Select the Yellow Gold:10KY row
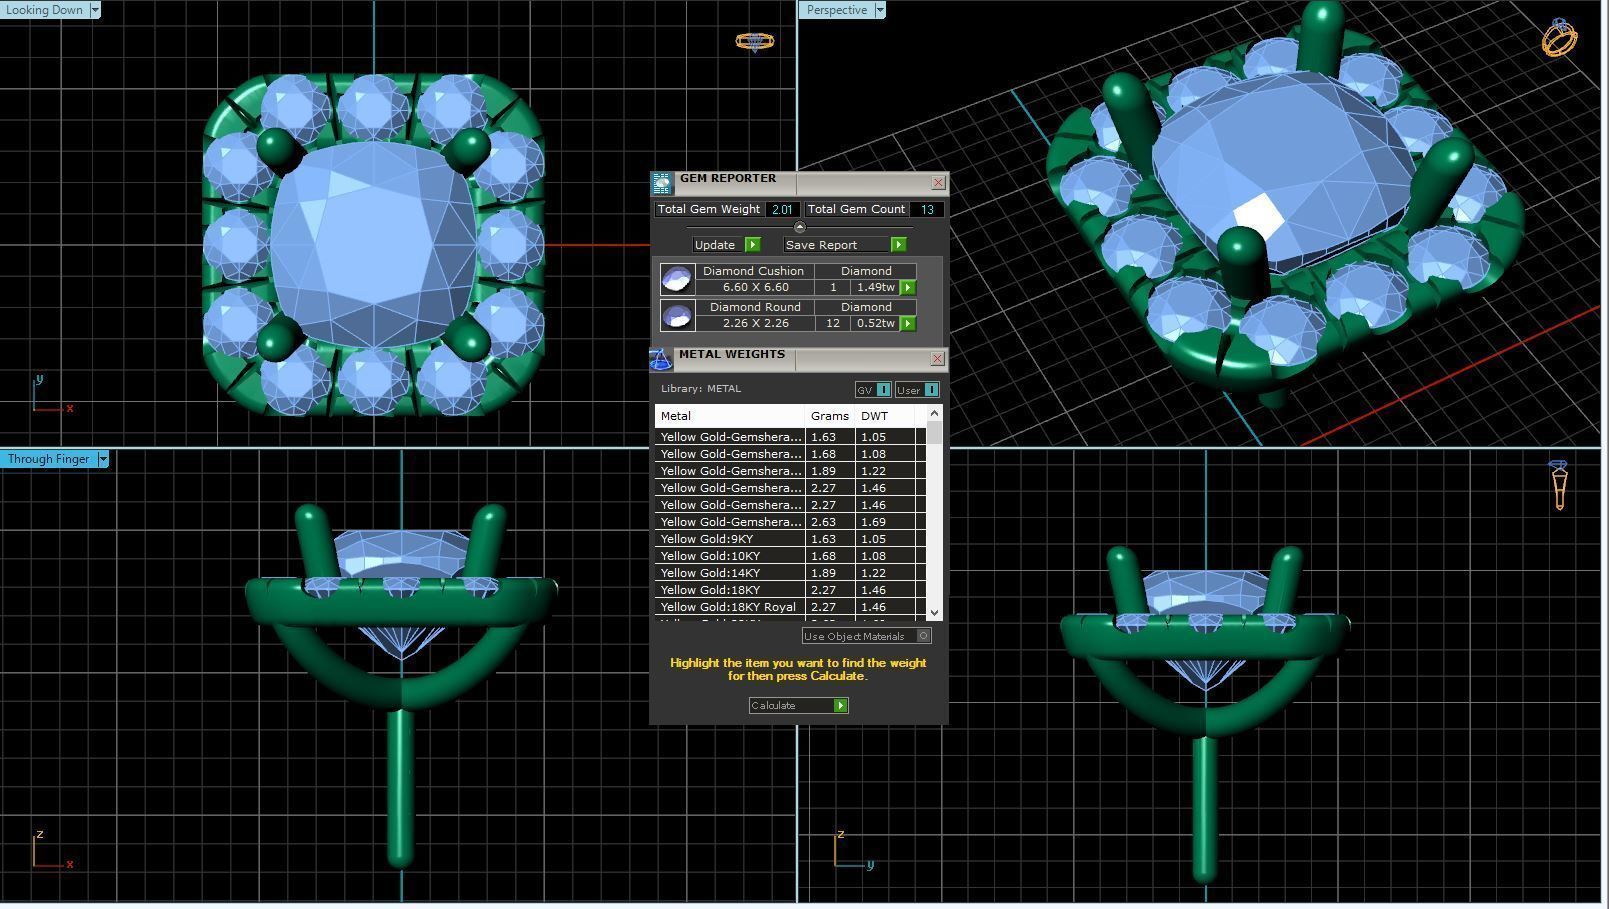 pyautogui.click(x=790, y=556)
